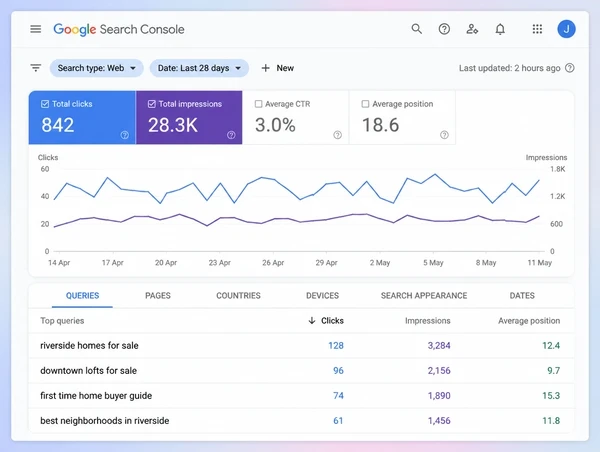600x452 pixels.
Task: Open the notifications bell
Action: 500,29
